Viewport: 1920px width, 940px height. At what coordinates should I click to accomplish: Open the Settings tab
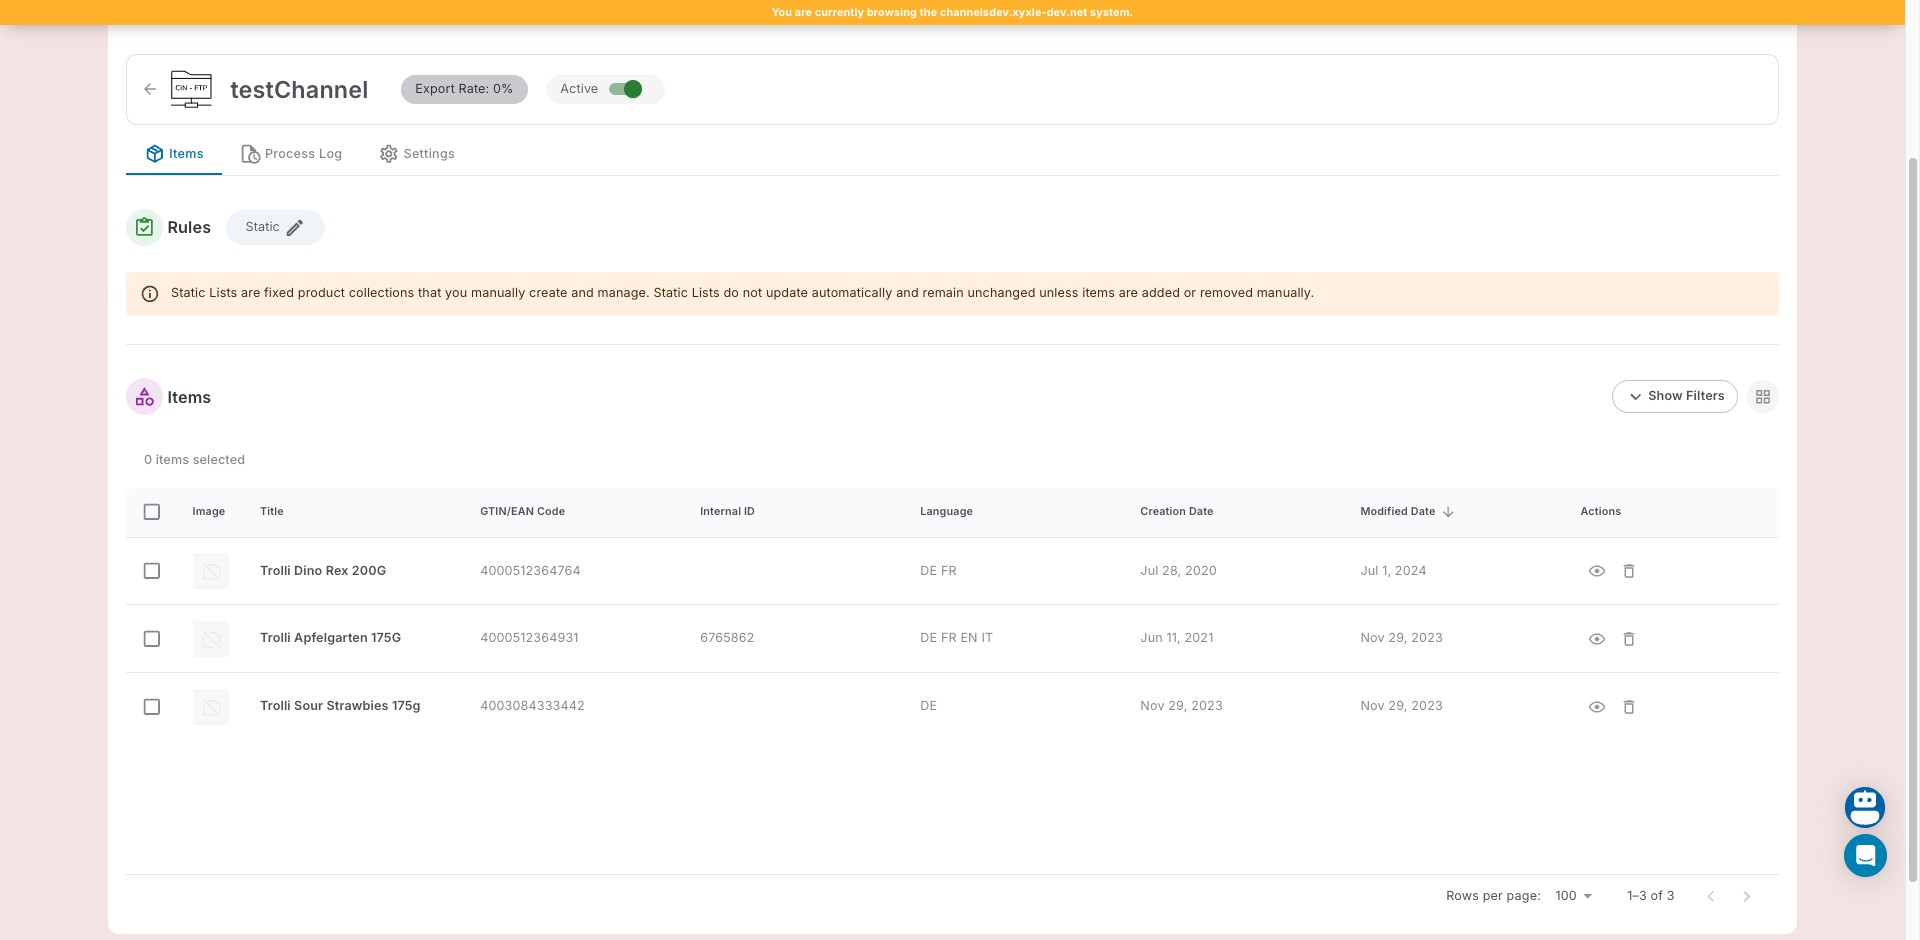click(x=417, y=154)
